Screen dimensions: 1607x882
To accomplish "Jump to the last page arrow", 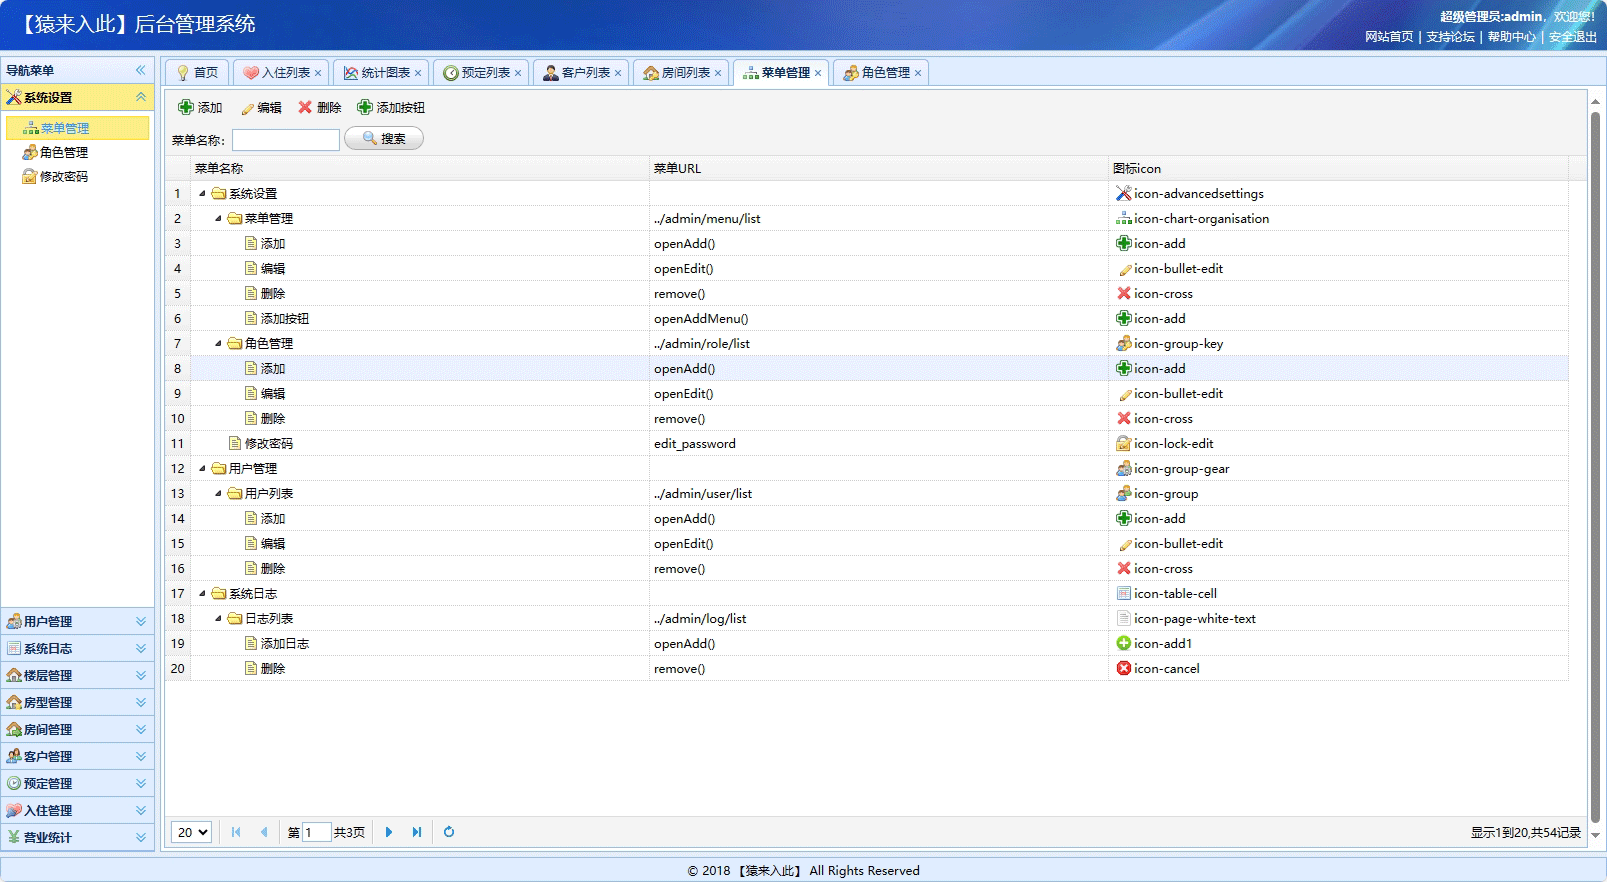I will [x=417, y=832].
